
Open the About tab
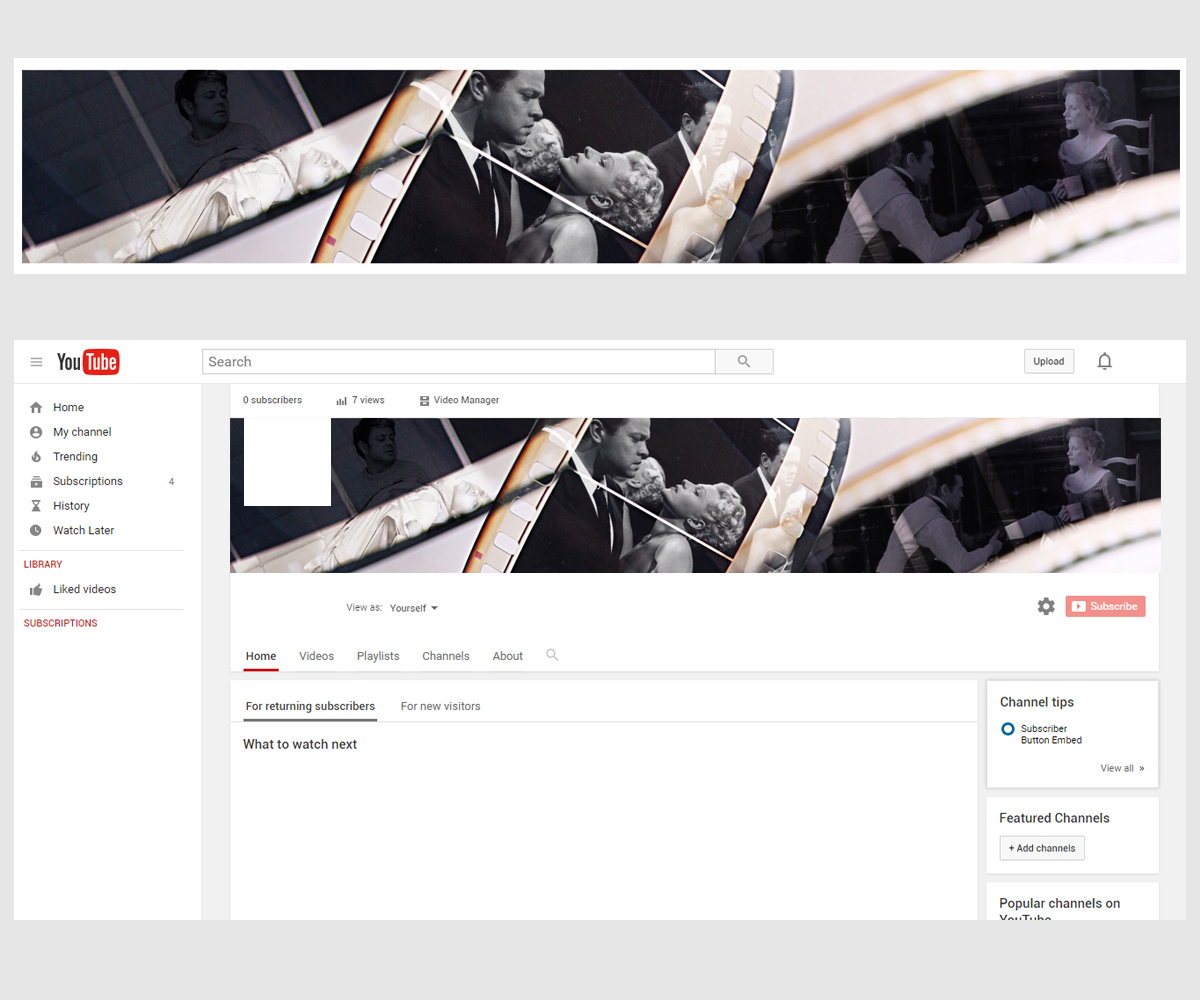pos(508,656)
